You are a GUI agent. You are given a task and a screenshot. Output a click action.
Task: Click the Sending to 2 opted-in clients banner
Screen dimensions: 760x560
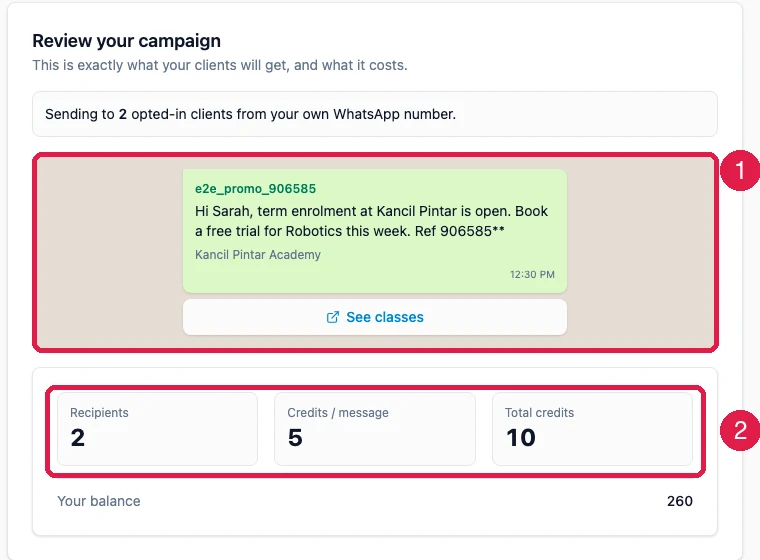click(x=375, y=114)
